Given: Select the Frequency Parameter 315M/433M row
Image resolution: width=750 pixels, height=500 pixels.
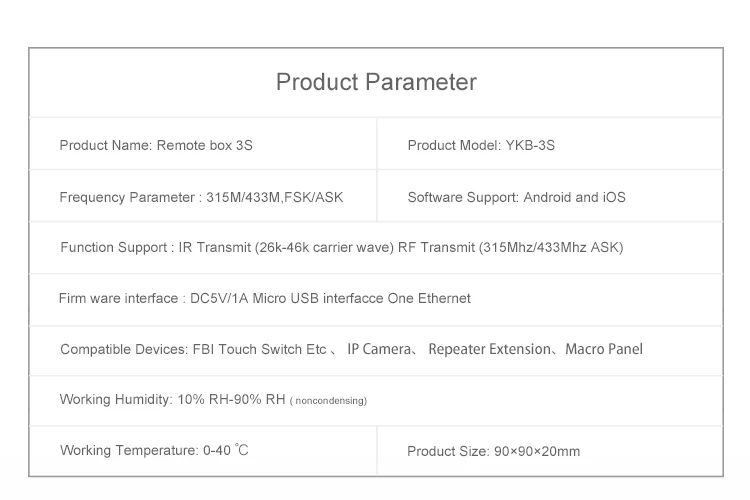Looking at the screenshot, I should [201, 198].
